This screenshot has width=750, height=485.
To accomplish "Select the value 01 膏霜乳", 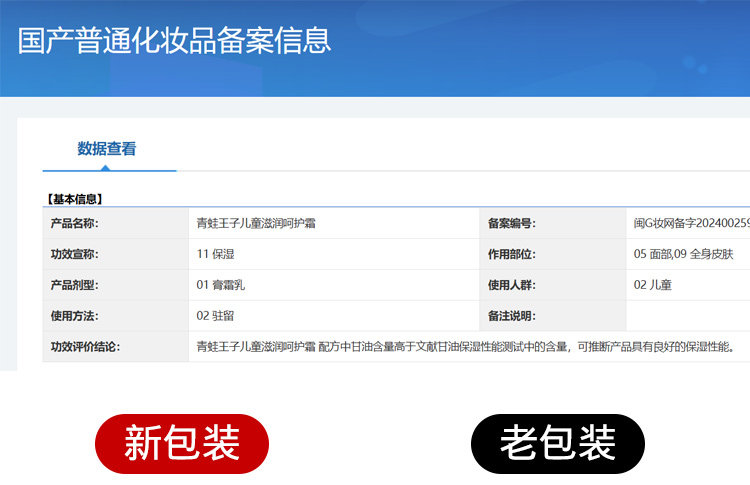I will coord(221,285).
